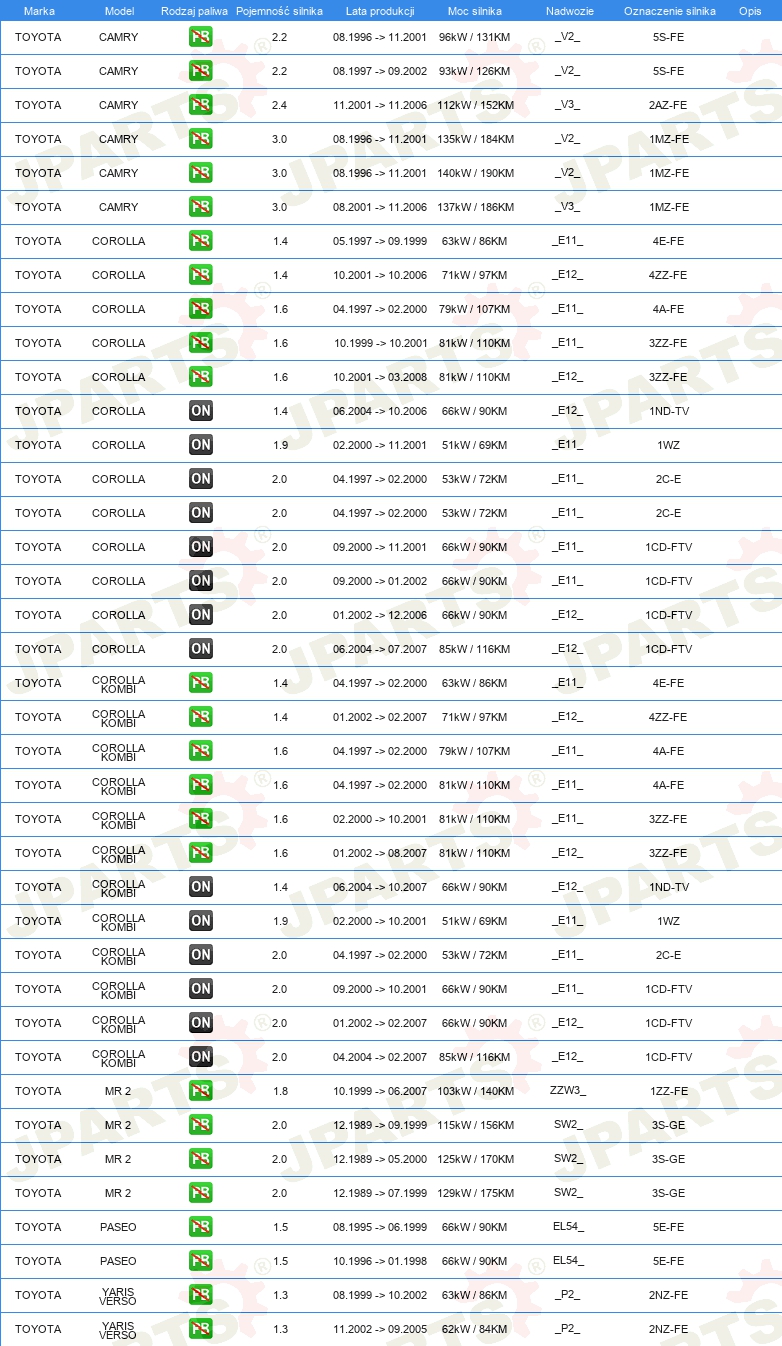The image size is (782, 1346).
Task: Click the ZZW3_ body code cell
Action: coord(568,1091)
